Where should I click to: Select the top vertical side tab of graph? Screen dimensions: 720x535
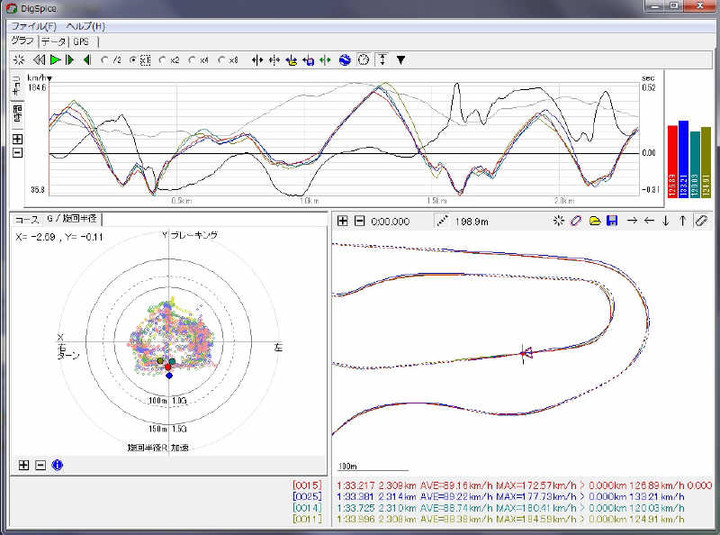[x=17, y=86]
